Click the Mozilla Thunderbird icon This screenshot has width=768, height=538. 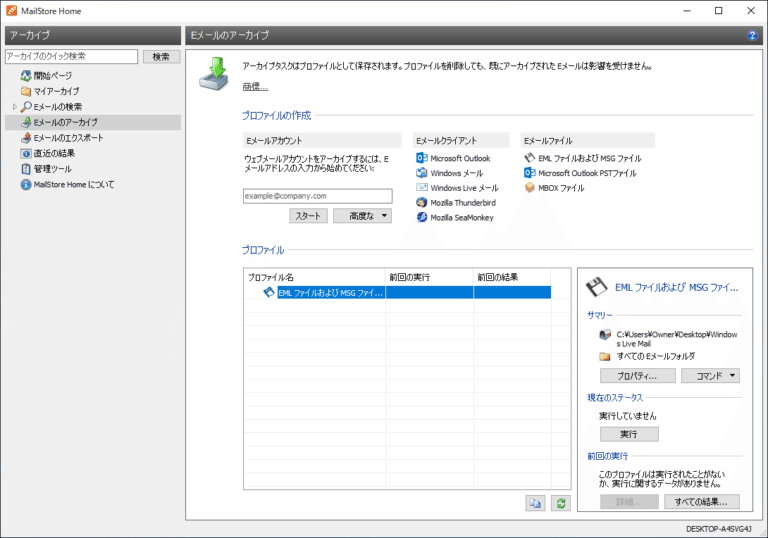[x=422, y=202]
